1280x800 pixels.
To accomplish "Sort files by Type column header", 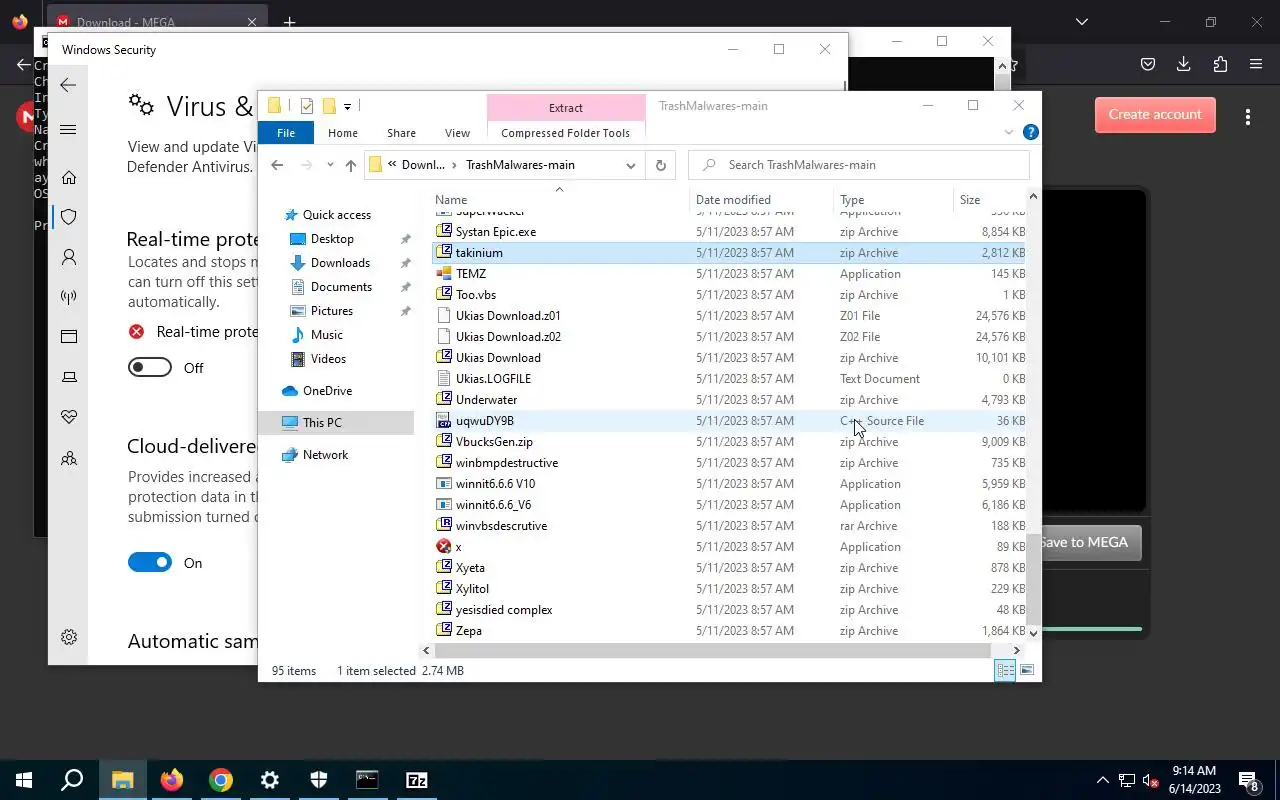I will [x=894, y=200].
